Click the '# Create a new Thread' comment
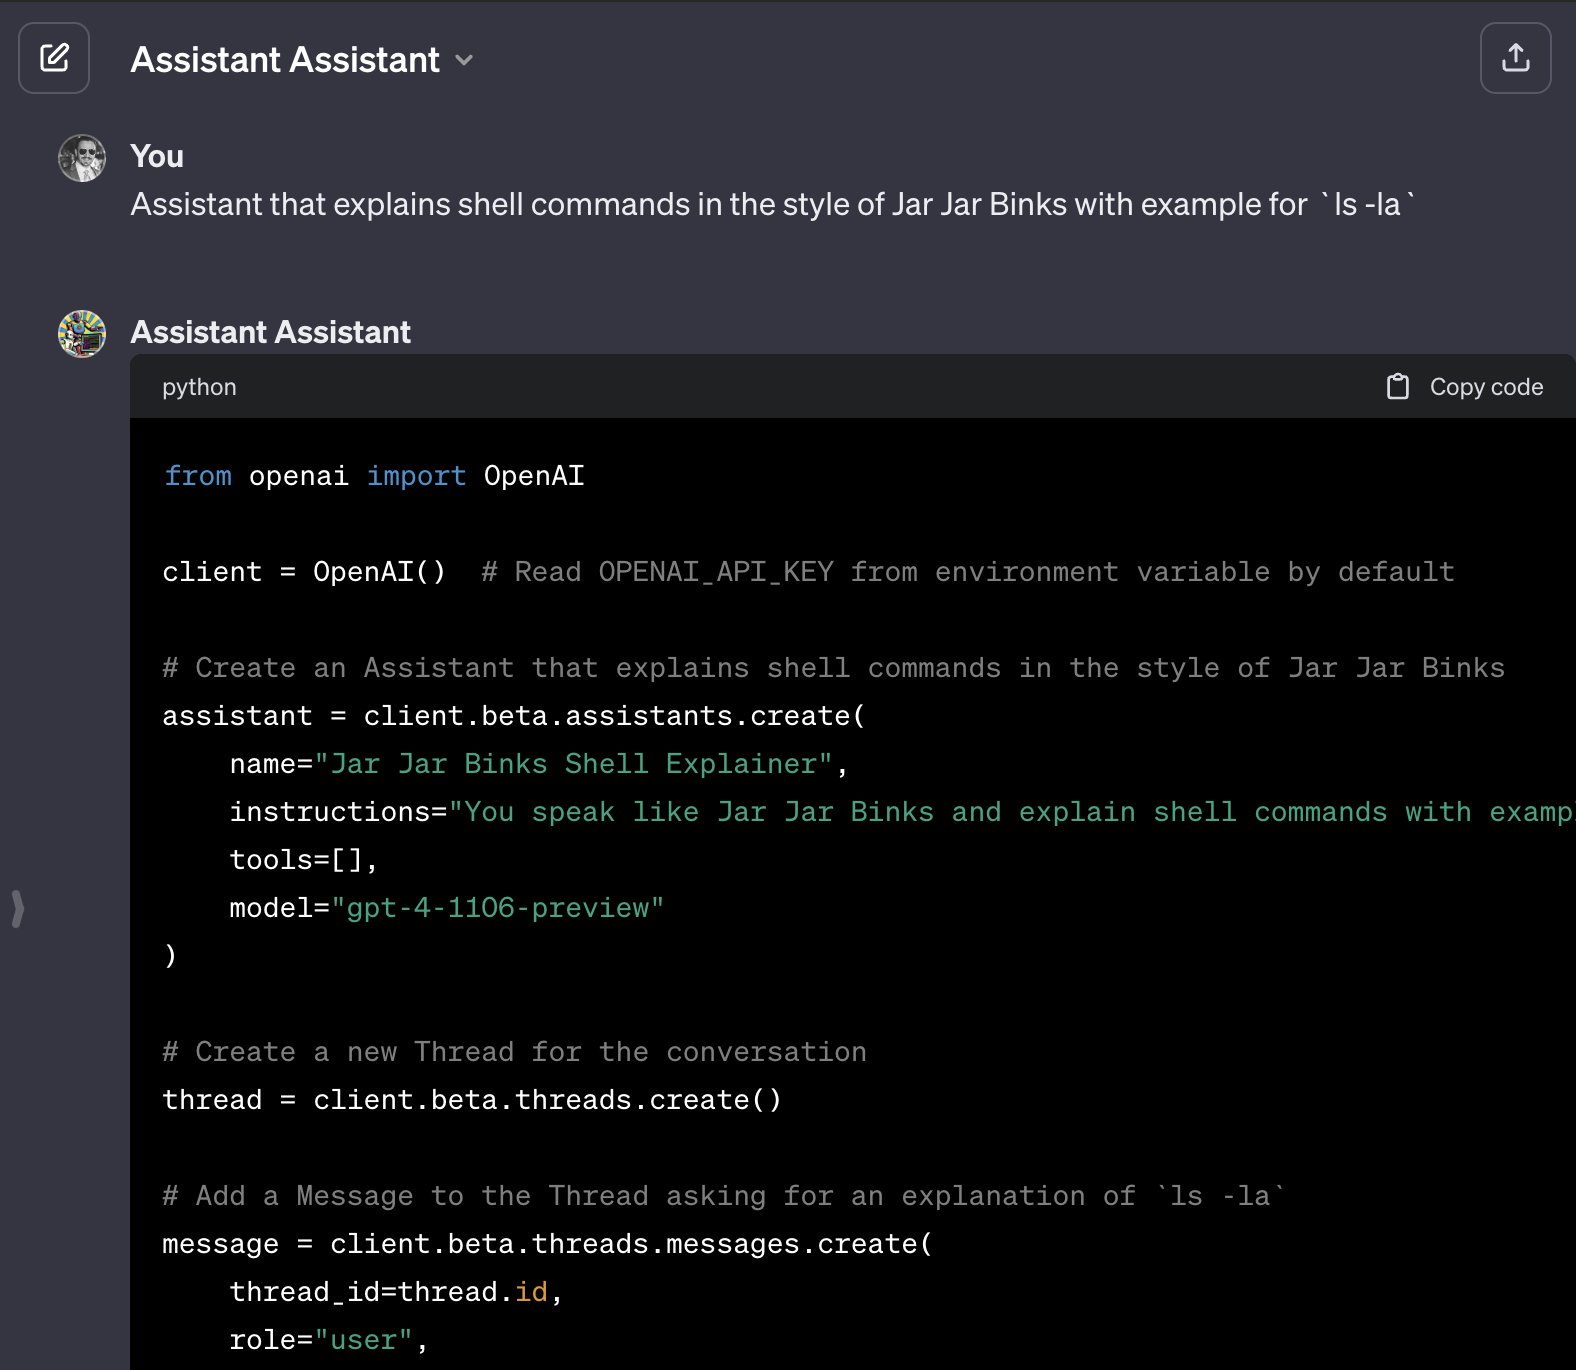 515,1052
